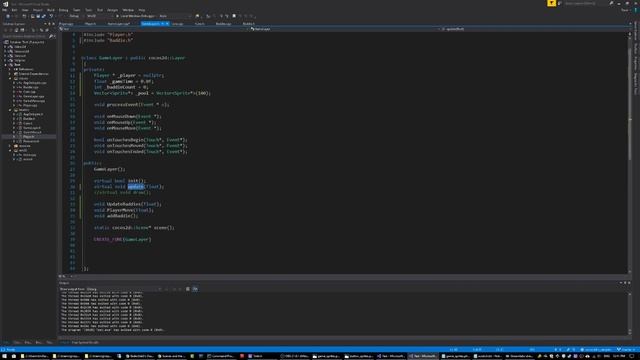Select Player.cpp in Solution Explorer
Viewport: 640px width, 360px height.
pos(30,105)
